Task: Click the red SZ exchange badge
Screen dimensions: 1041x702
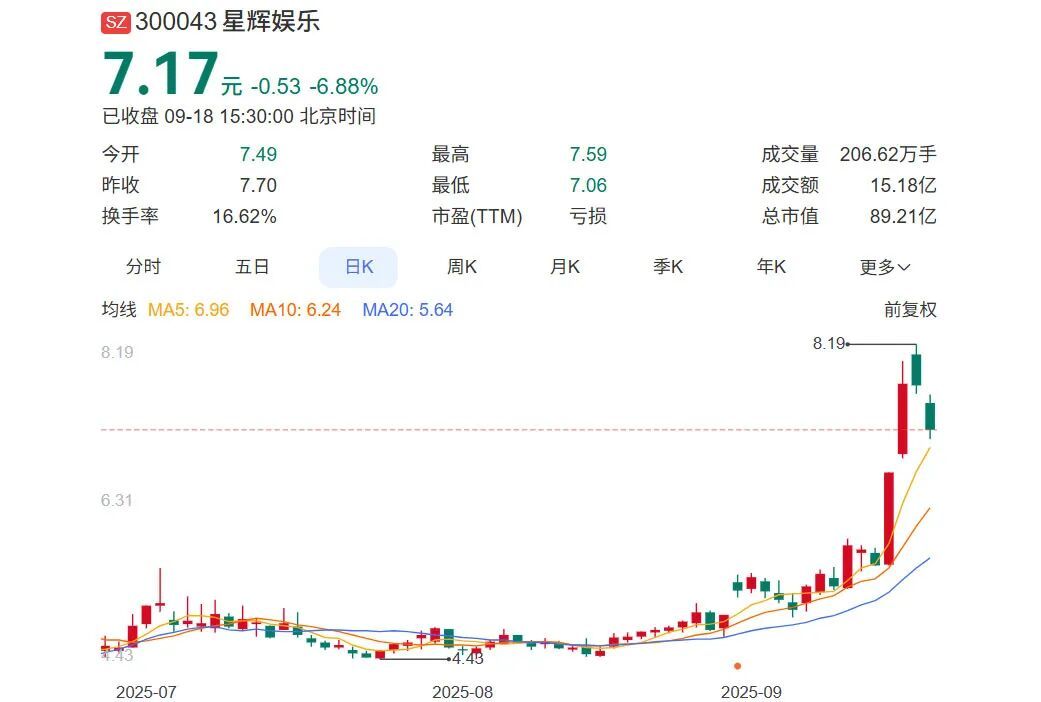Action: (x=116, y=22)
